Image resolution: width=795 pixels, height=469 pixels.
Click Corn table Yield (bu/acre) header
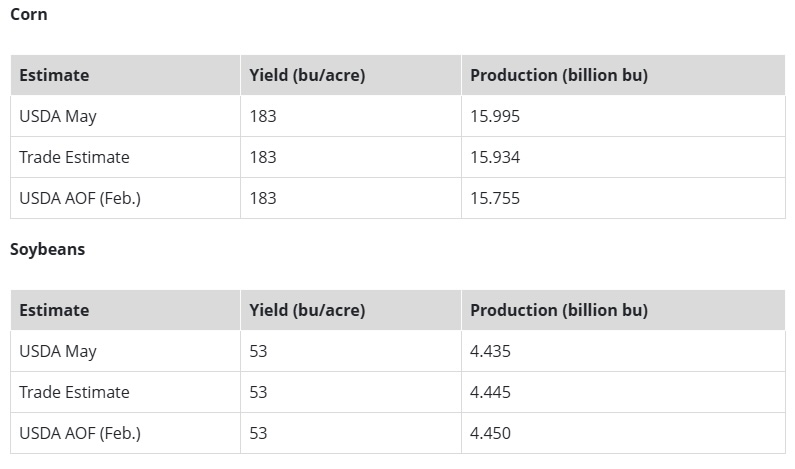tap(307, 75)
